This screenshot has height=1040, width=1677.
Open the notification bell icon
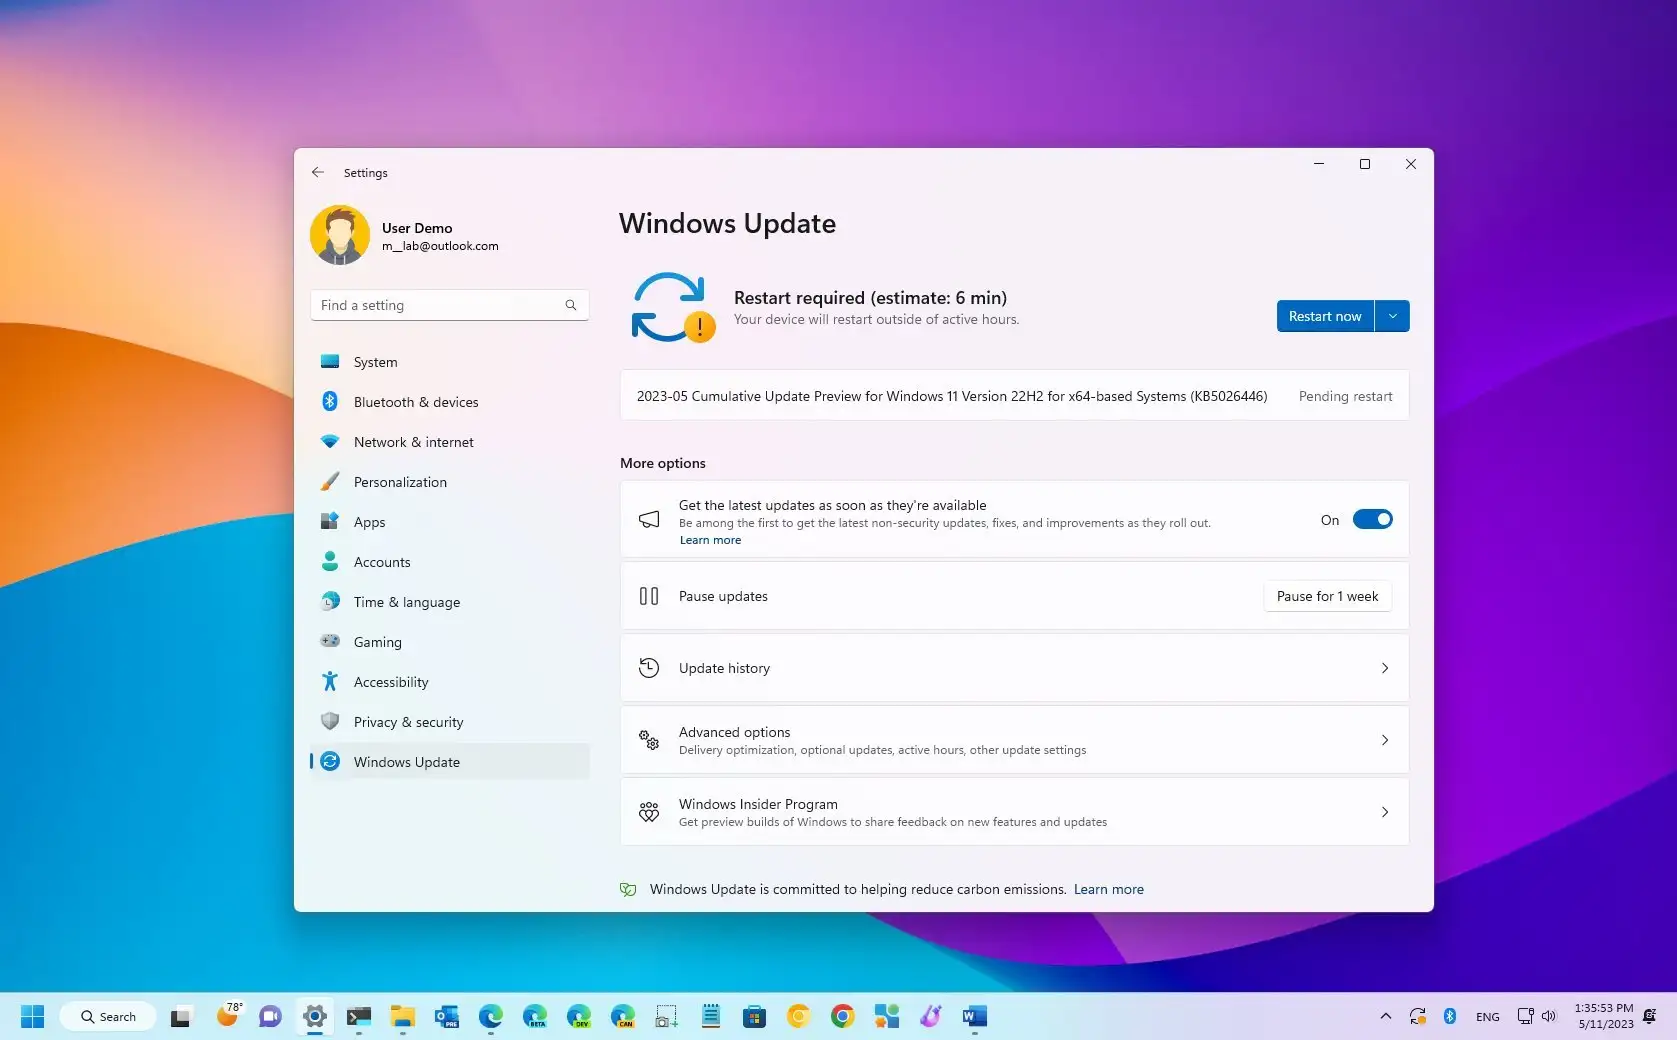(x=1650, y=1016)
